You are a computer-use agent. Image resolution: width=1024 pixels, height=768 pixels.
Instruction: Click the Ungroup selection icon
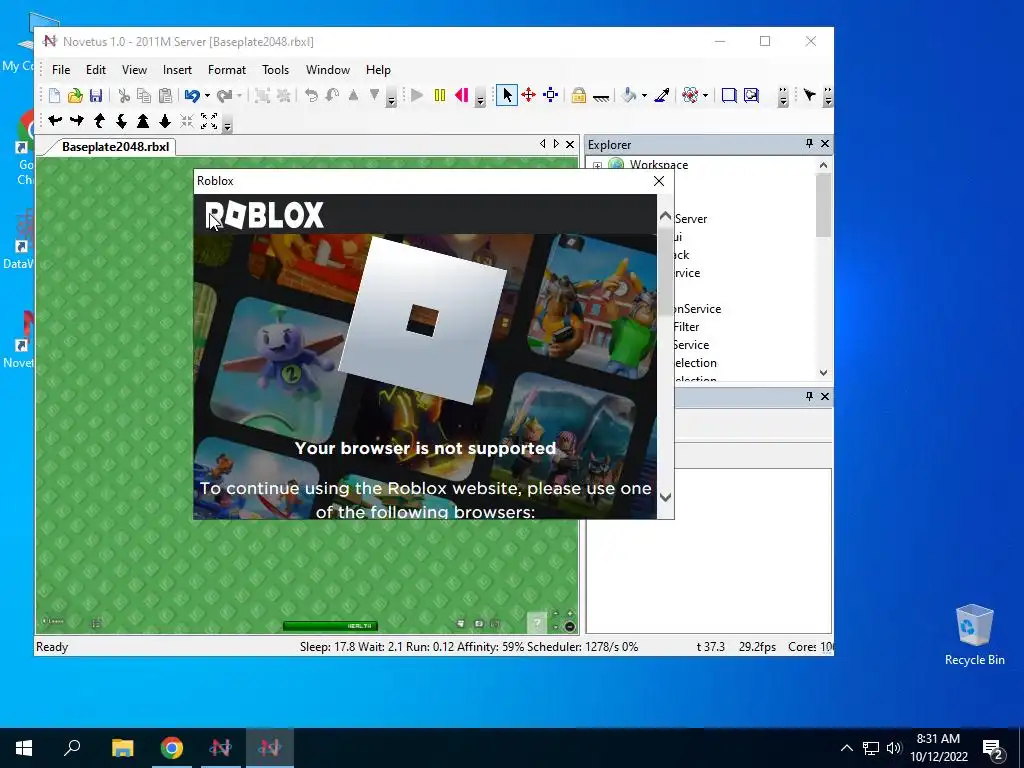click(x=283, y=95)
